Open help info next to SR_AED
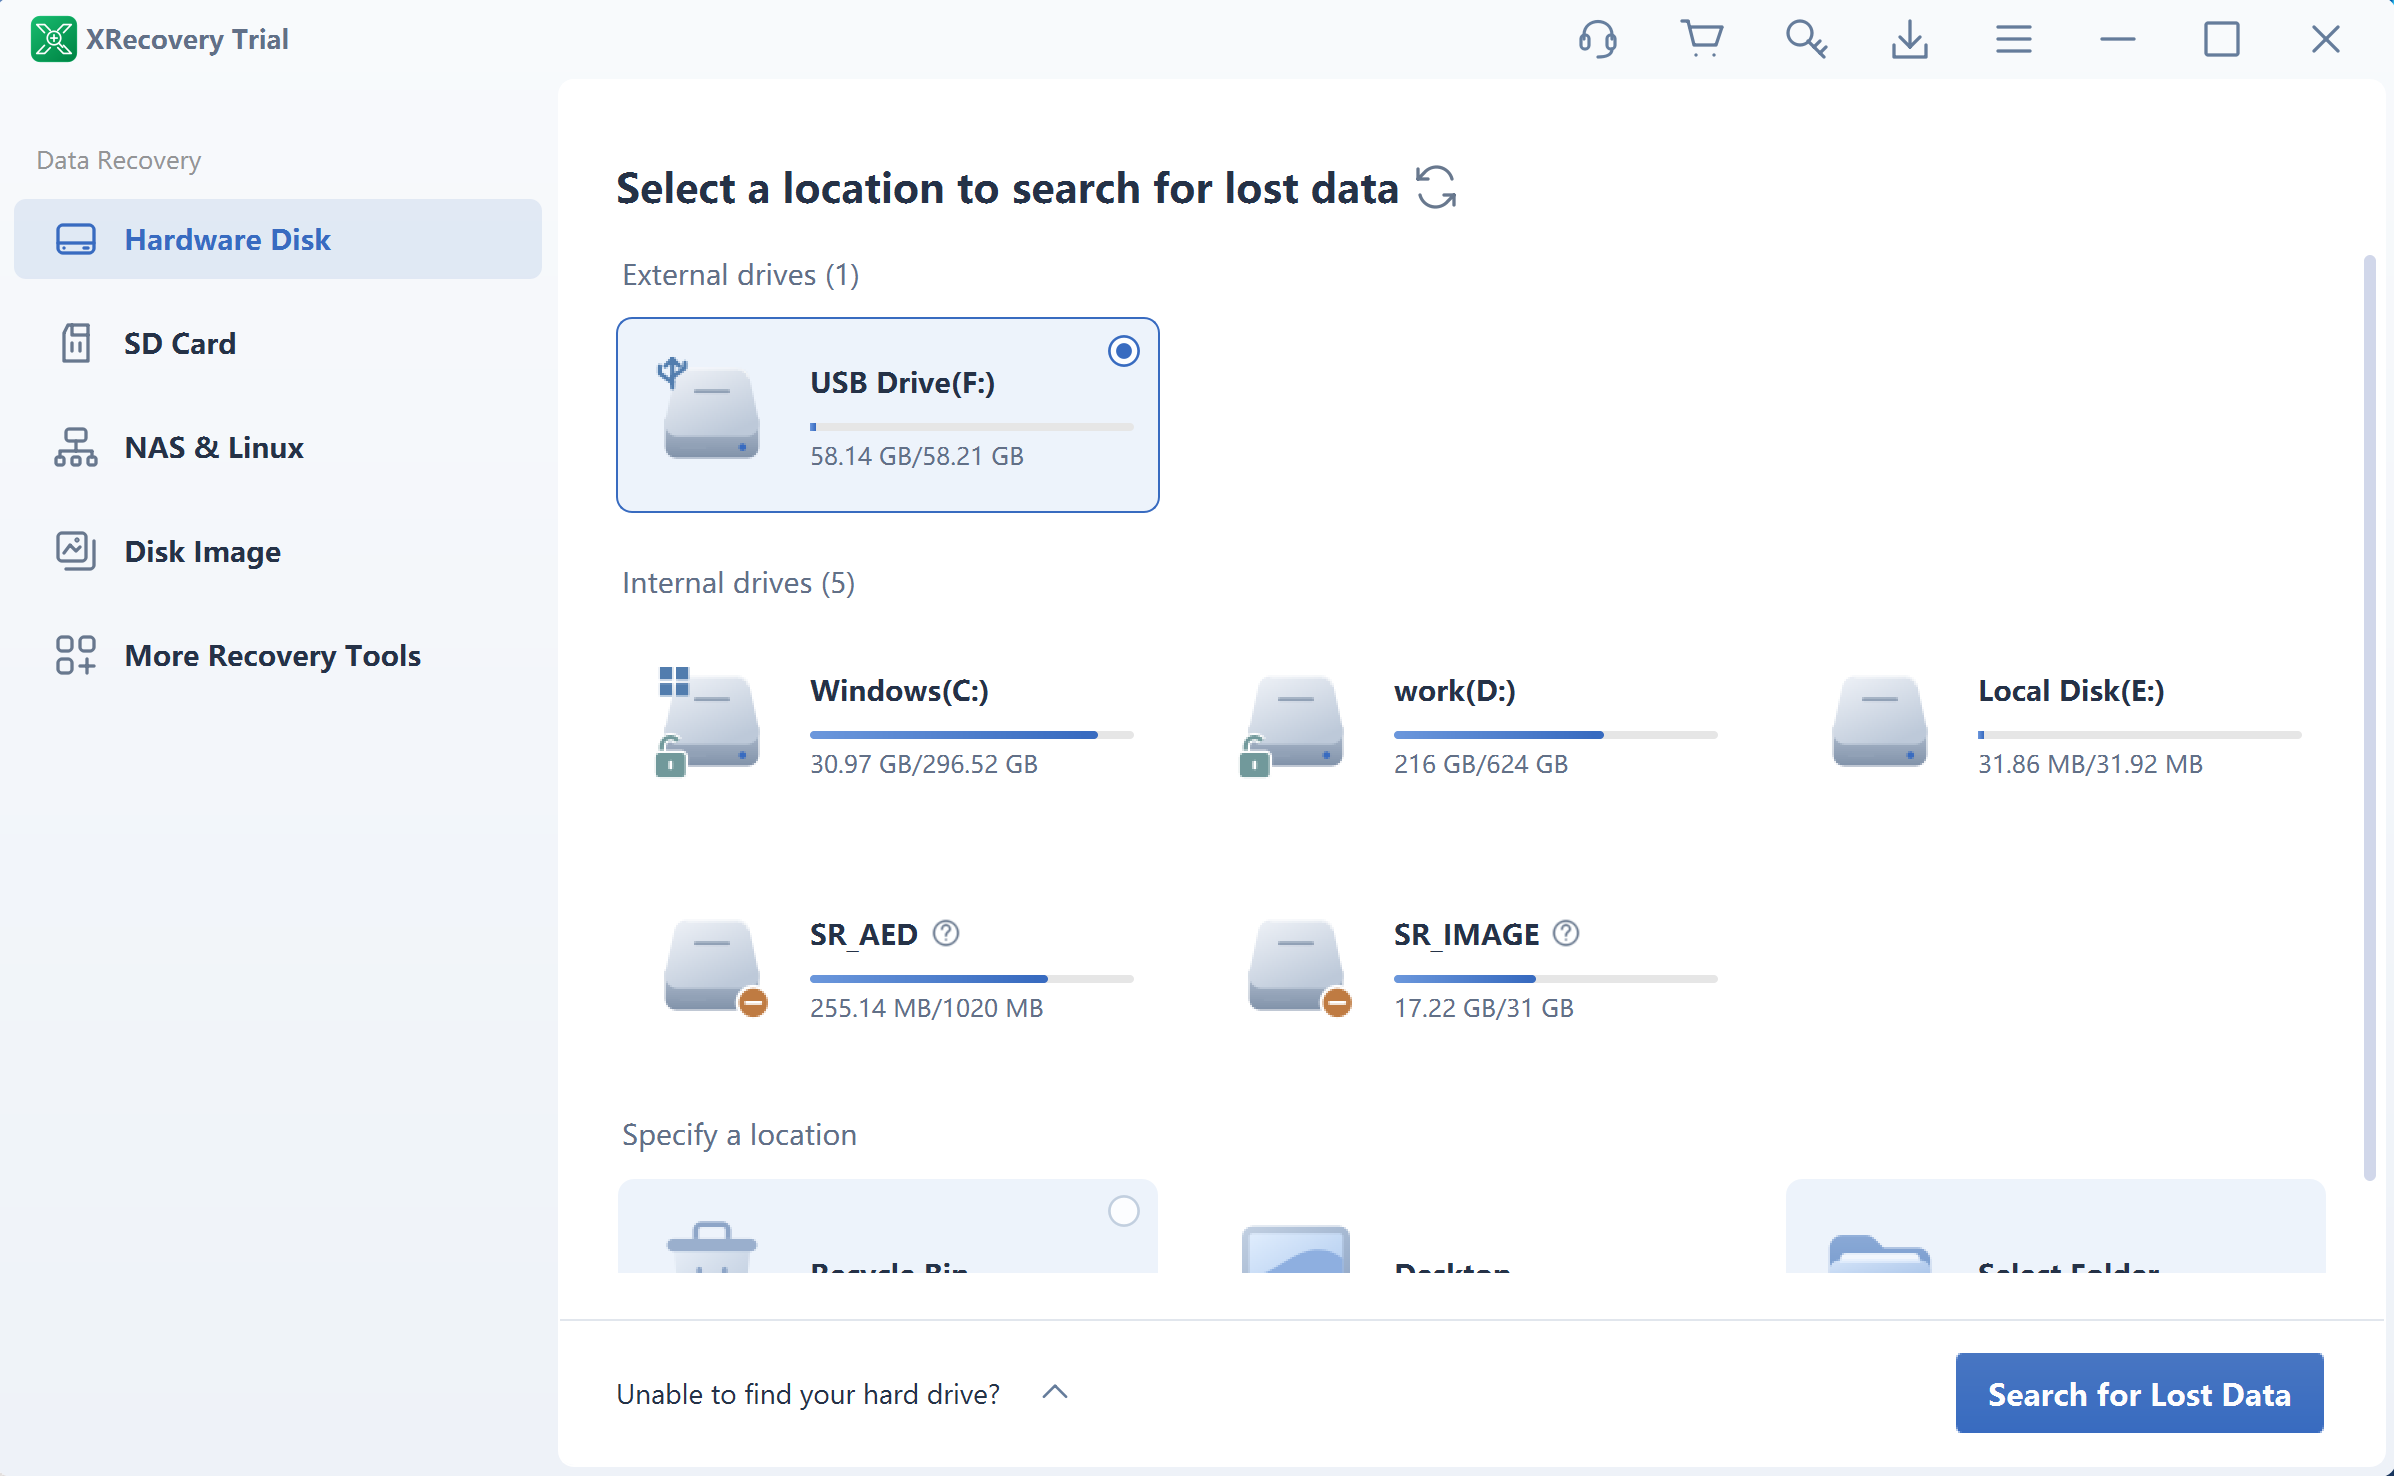Screen dimensions: 2394x1476 point(946,933)
